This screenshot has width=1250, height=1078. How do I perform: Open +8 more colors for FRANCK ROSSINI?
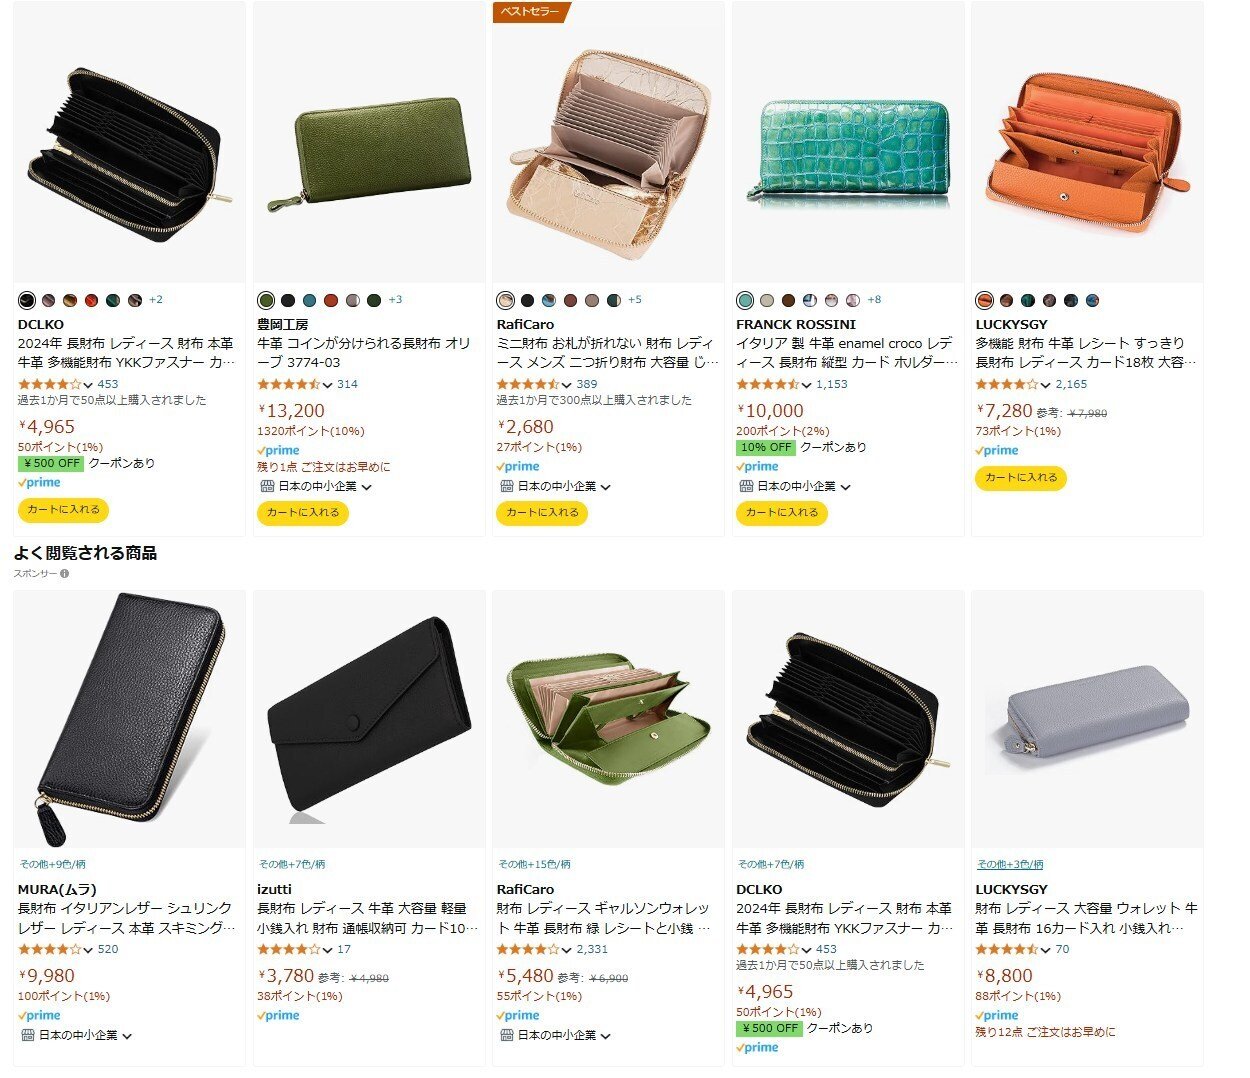pyautogui.click(x=874, y=300)
